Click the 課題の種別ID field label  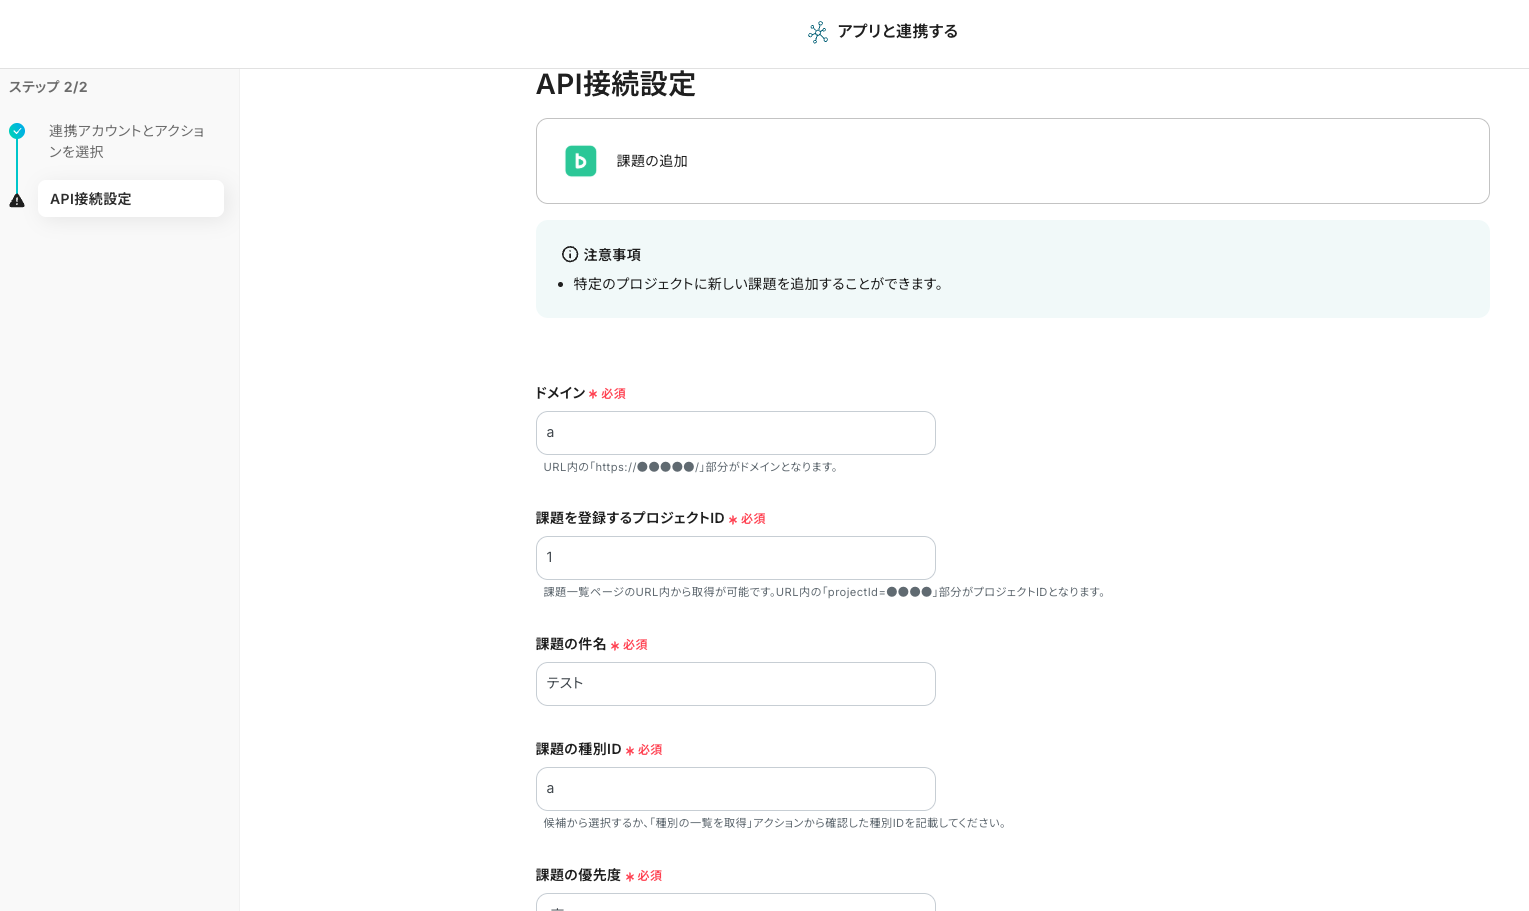578,749
